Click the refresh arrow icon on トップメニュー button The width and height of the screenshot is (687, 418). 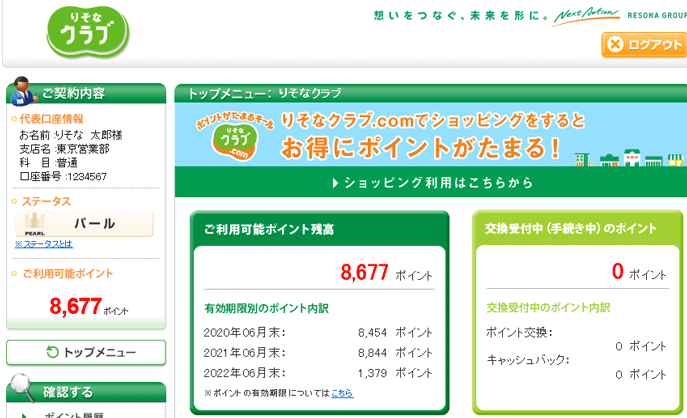tap(52, 352)
